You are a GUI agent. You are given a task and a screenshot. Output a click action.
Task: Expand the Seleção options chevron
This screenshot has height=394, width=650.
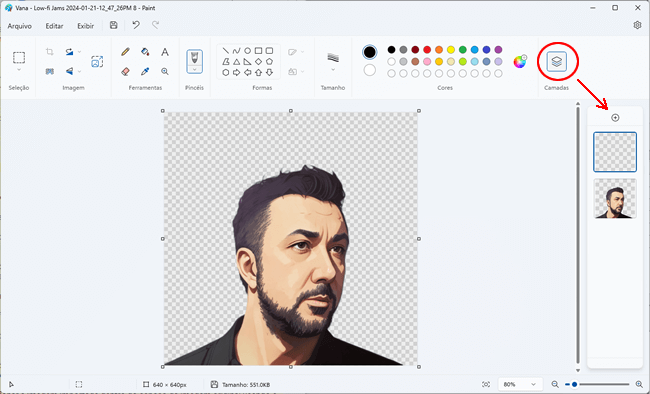[19, 70]
